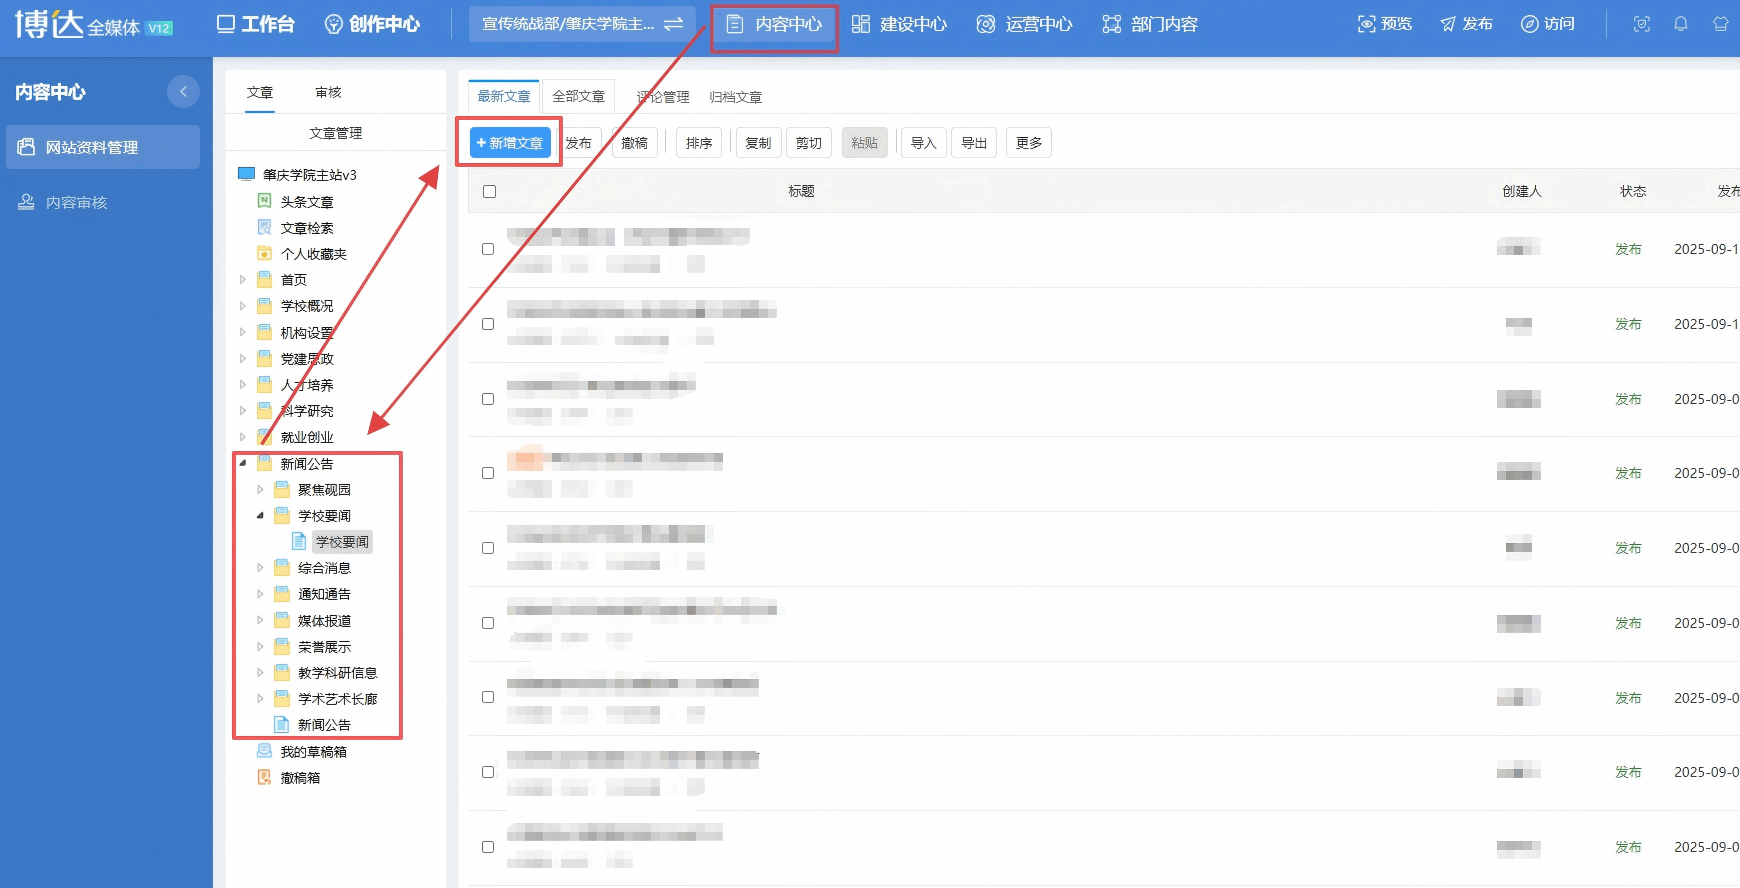1740x888 pixels.
Task: Tick the checkbox of the third article row
Action: [488, 399]
